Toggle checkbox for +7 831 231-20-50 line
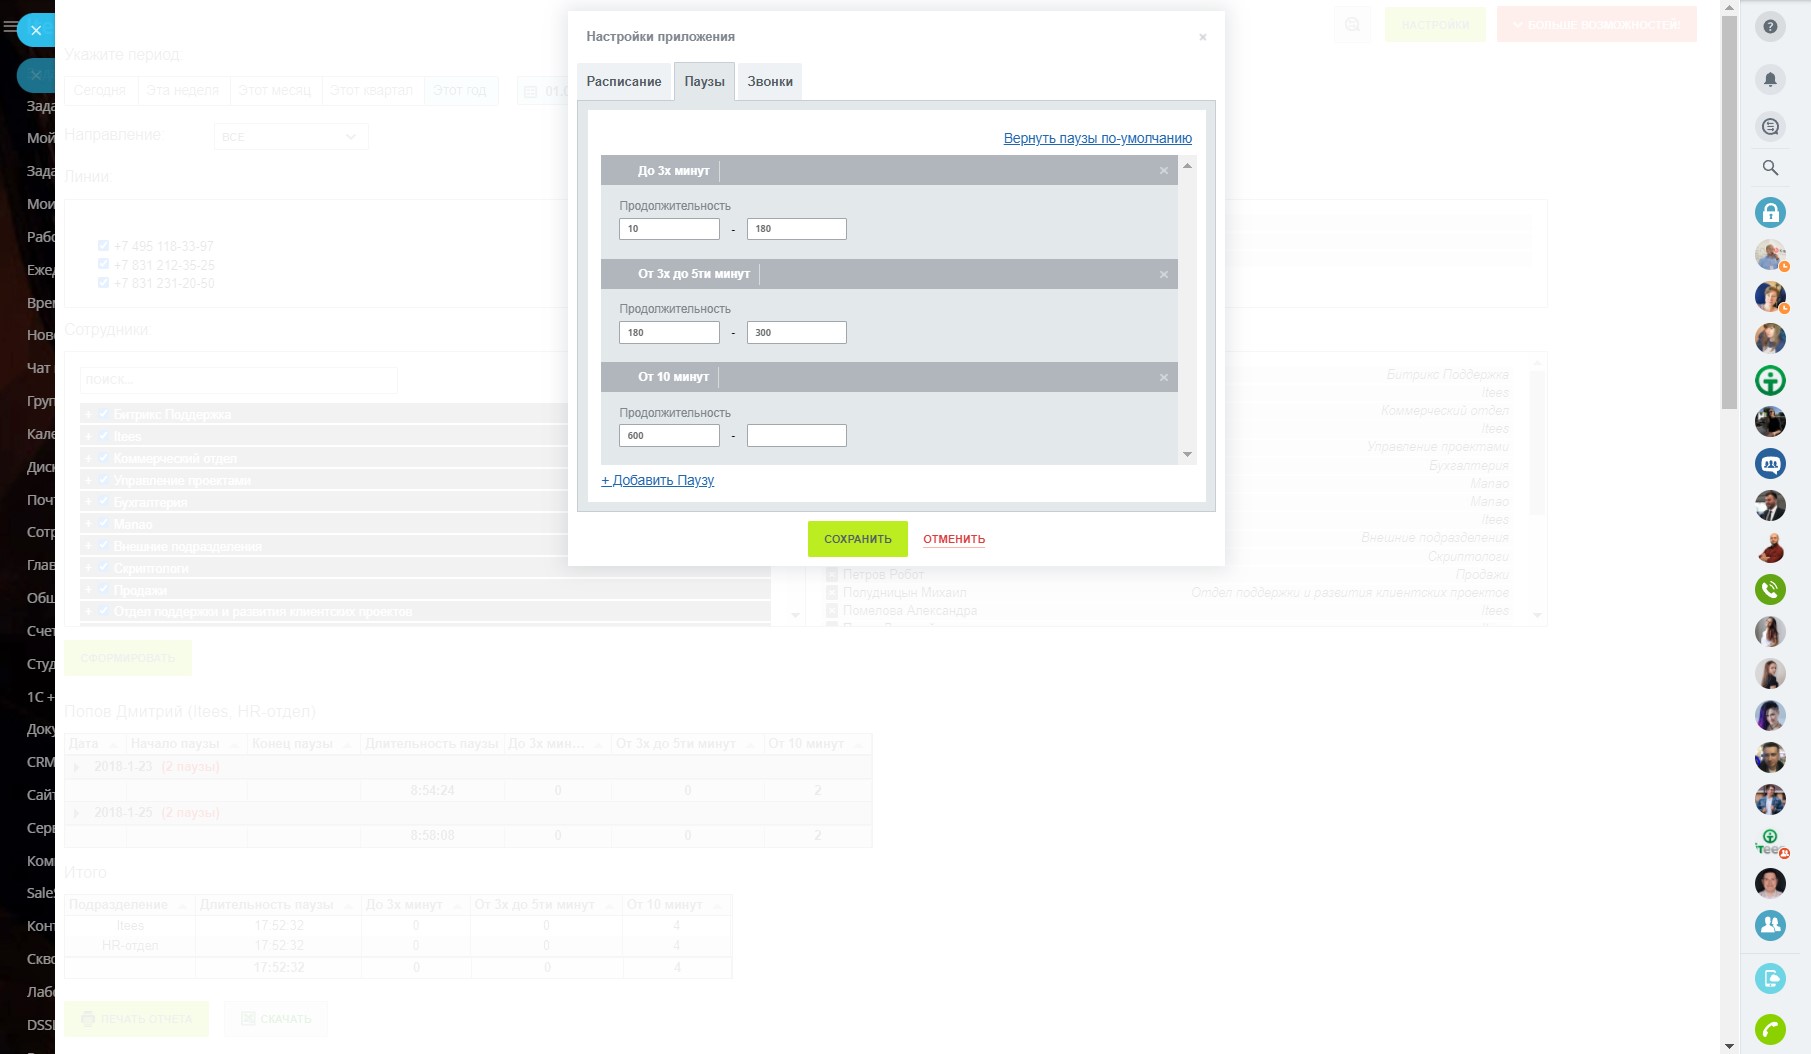This screenshot has width=1811, height=1054. coord(103,282)
